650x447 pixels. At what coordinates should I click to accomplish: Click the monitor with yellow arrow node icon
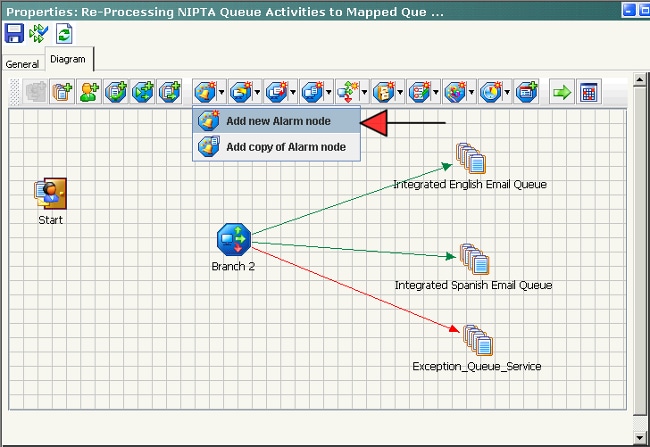click(x=241, y=92)
